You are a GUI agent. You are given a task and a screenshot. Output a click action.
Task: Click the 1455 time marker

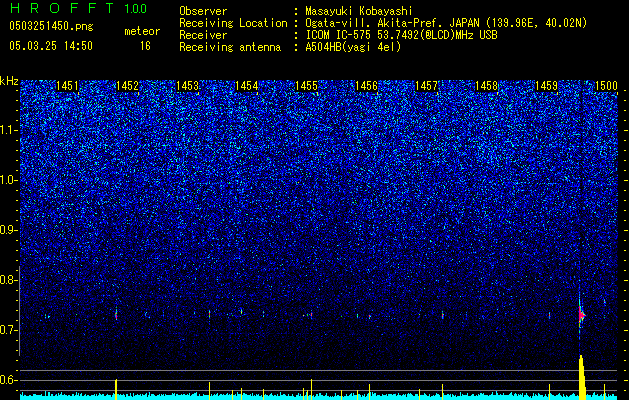(x=306, y=86)
